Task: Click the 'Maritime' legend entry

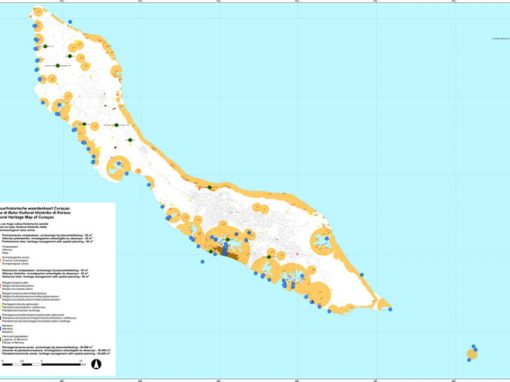Action: (7, 332)
